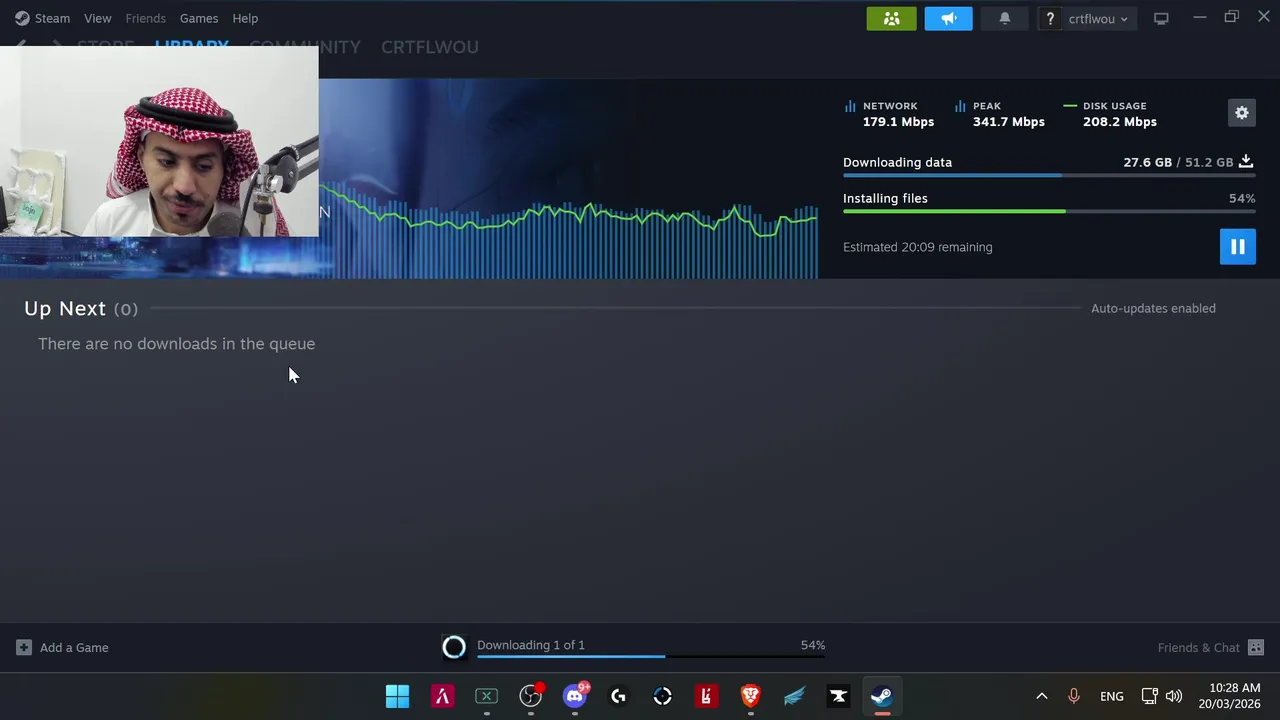Open network settings tray icon
Viewport: 1280px width, 720px height.
(x=1150, y=696)
